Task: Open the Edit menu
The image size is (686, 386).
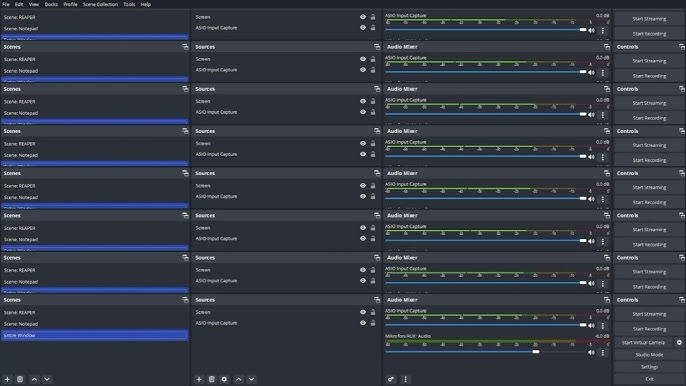Action: pyautogui.click(x=19, y=4)
